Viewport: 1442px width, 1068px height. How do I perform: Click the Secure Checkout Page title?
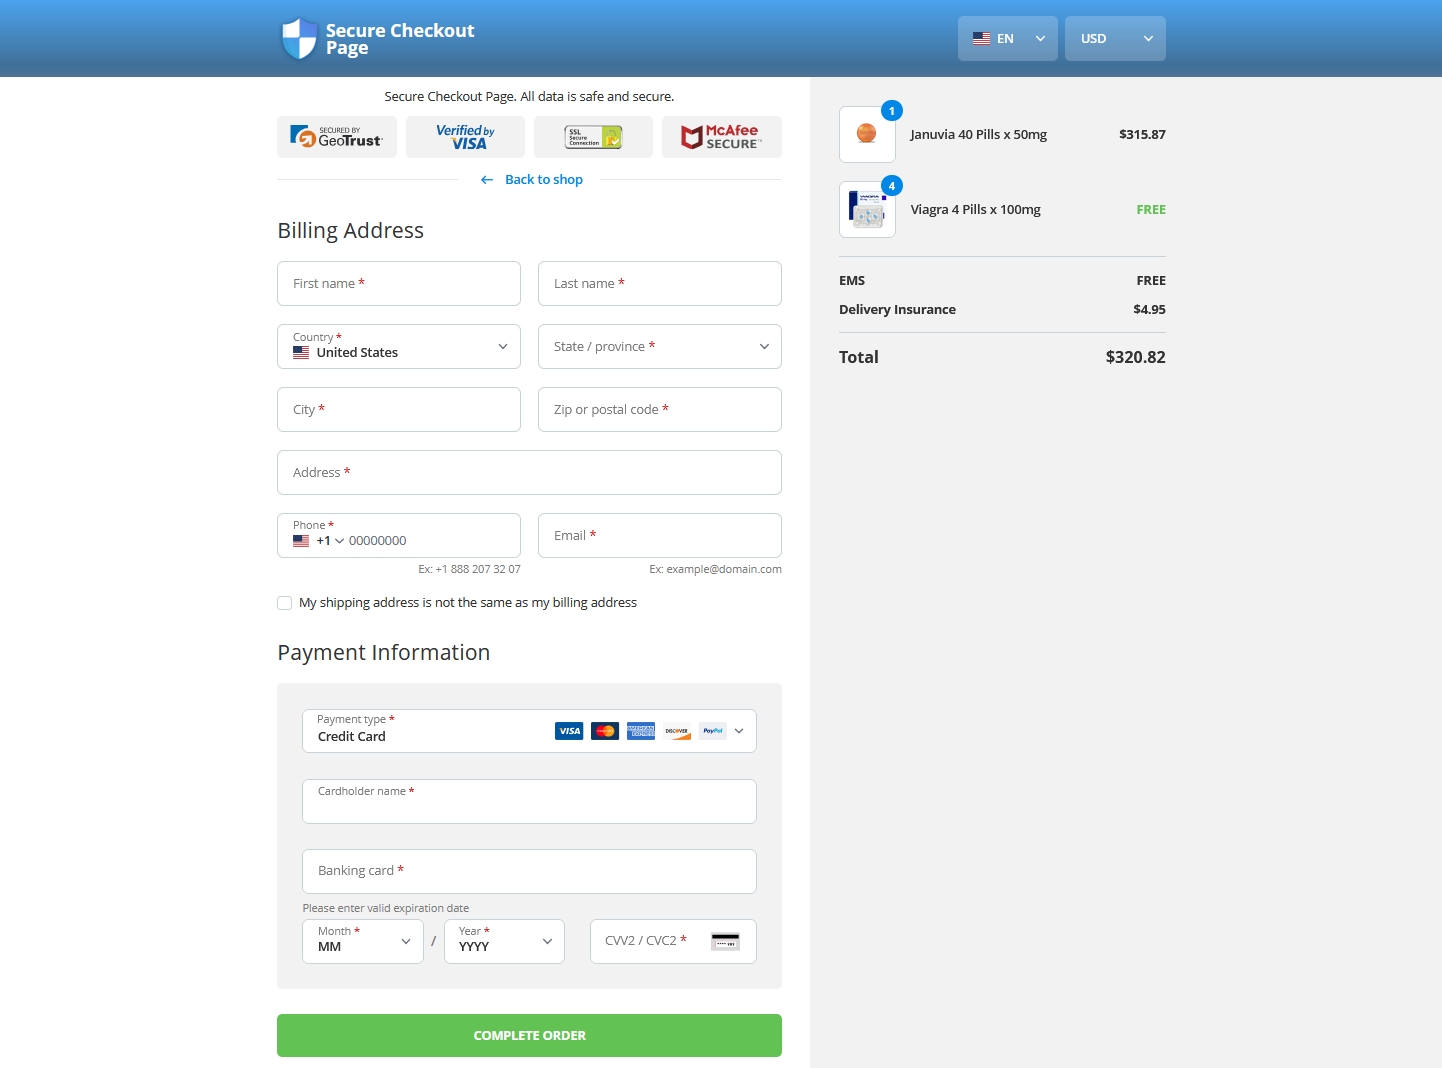(400, 39)
